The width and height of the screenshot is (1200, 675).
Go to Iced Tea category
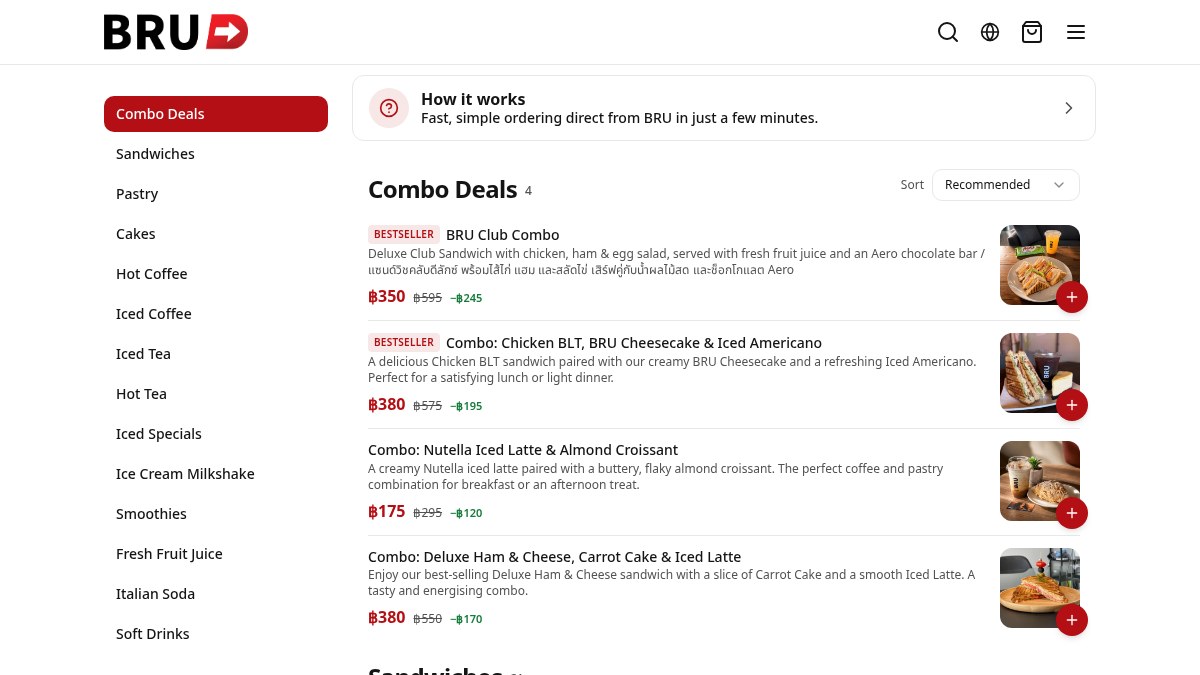(216, 354)
